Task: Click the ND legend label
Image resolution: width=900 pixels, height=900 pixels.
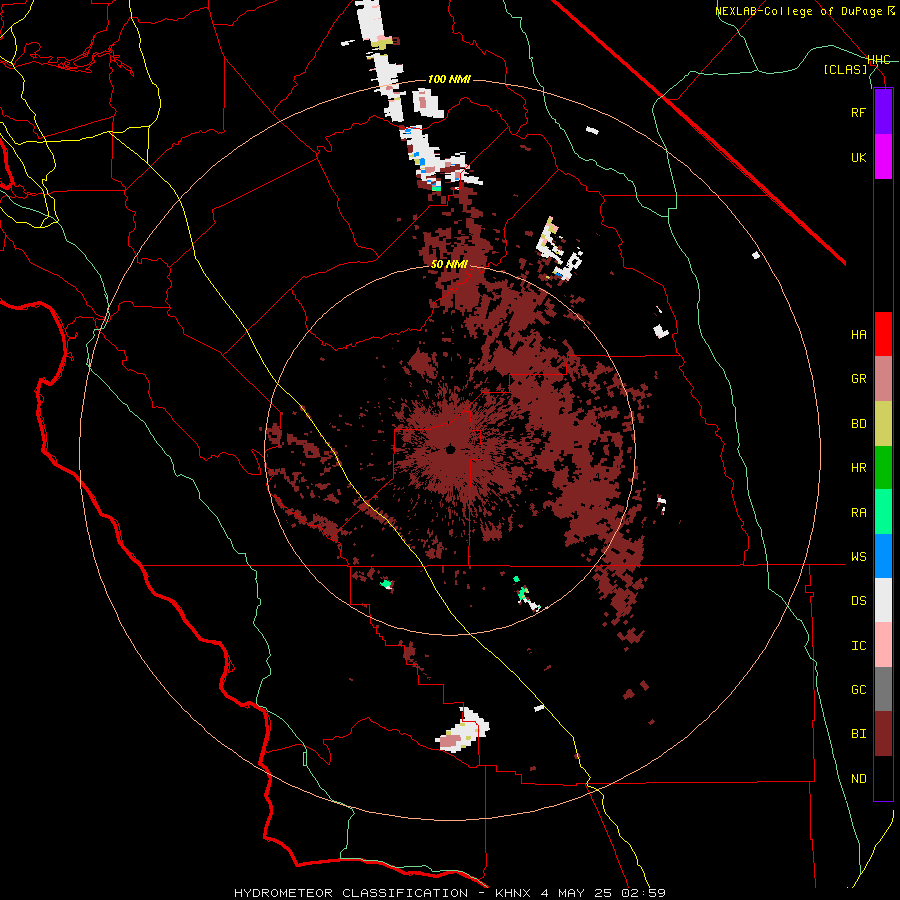Action: point(858,779)
